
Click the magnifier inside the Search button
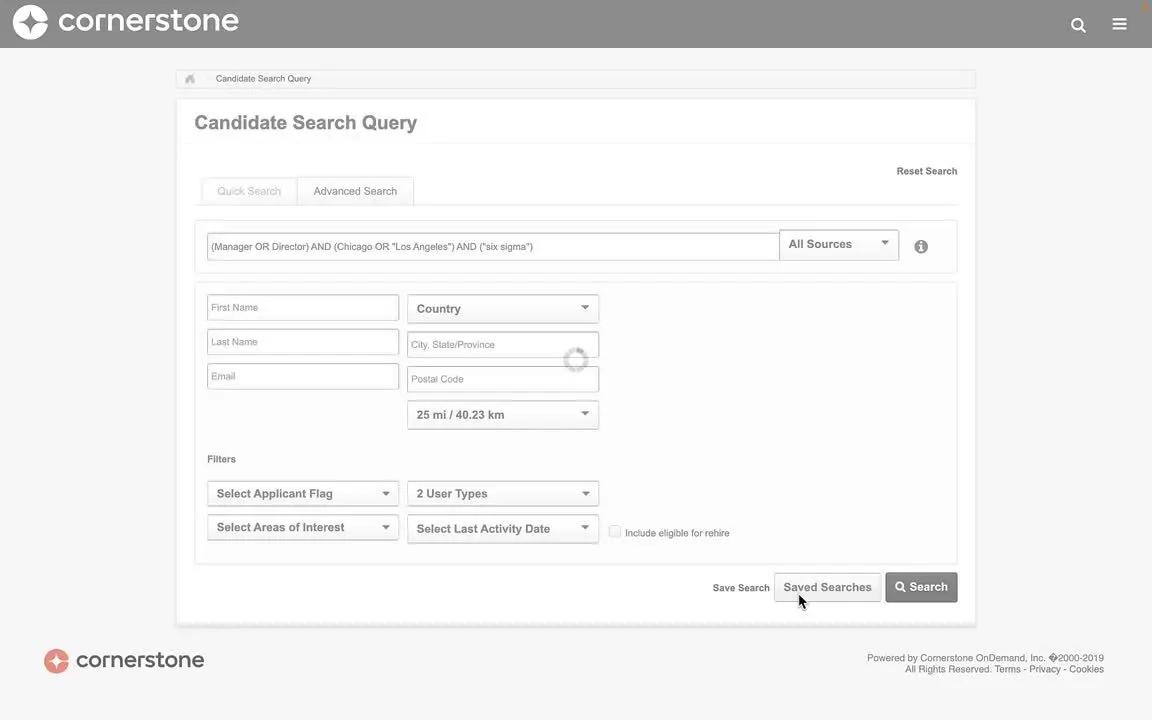click(x=900, y=586)
